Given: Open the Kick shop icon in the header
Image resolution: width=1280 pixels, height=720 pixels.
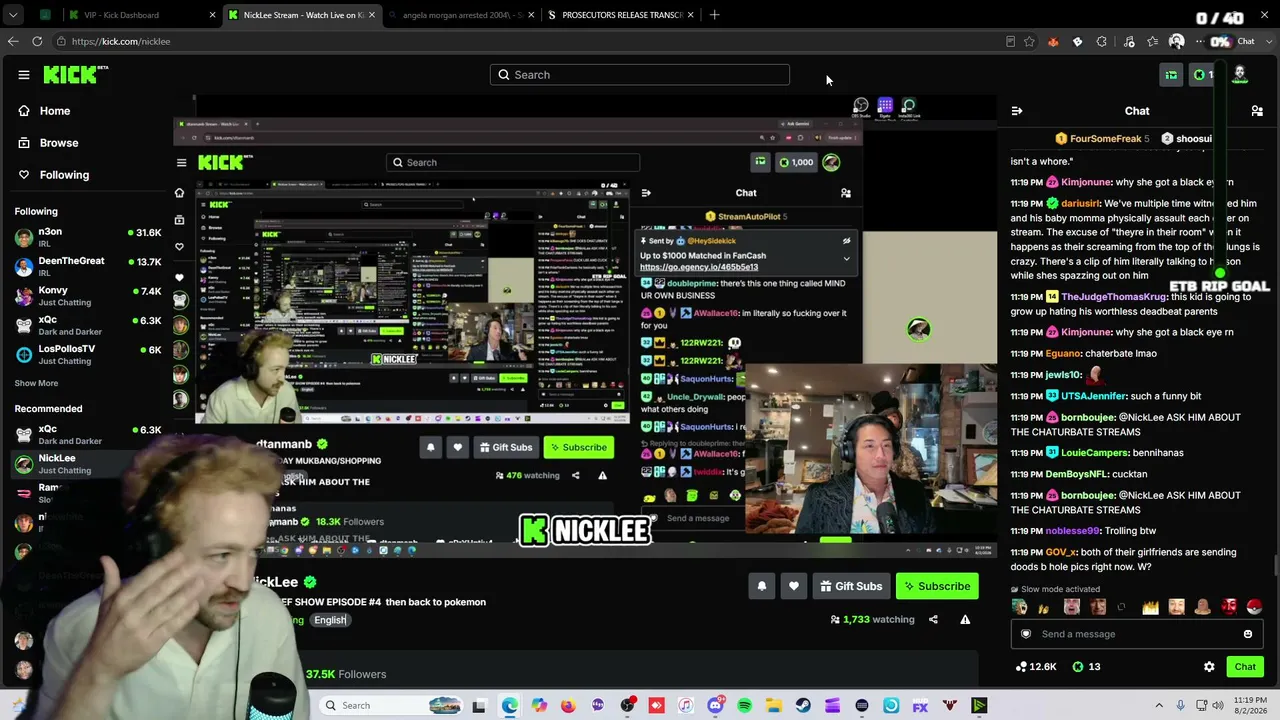Looking at the screenshot, I should 1171,75.
